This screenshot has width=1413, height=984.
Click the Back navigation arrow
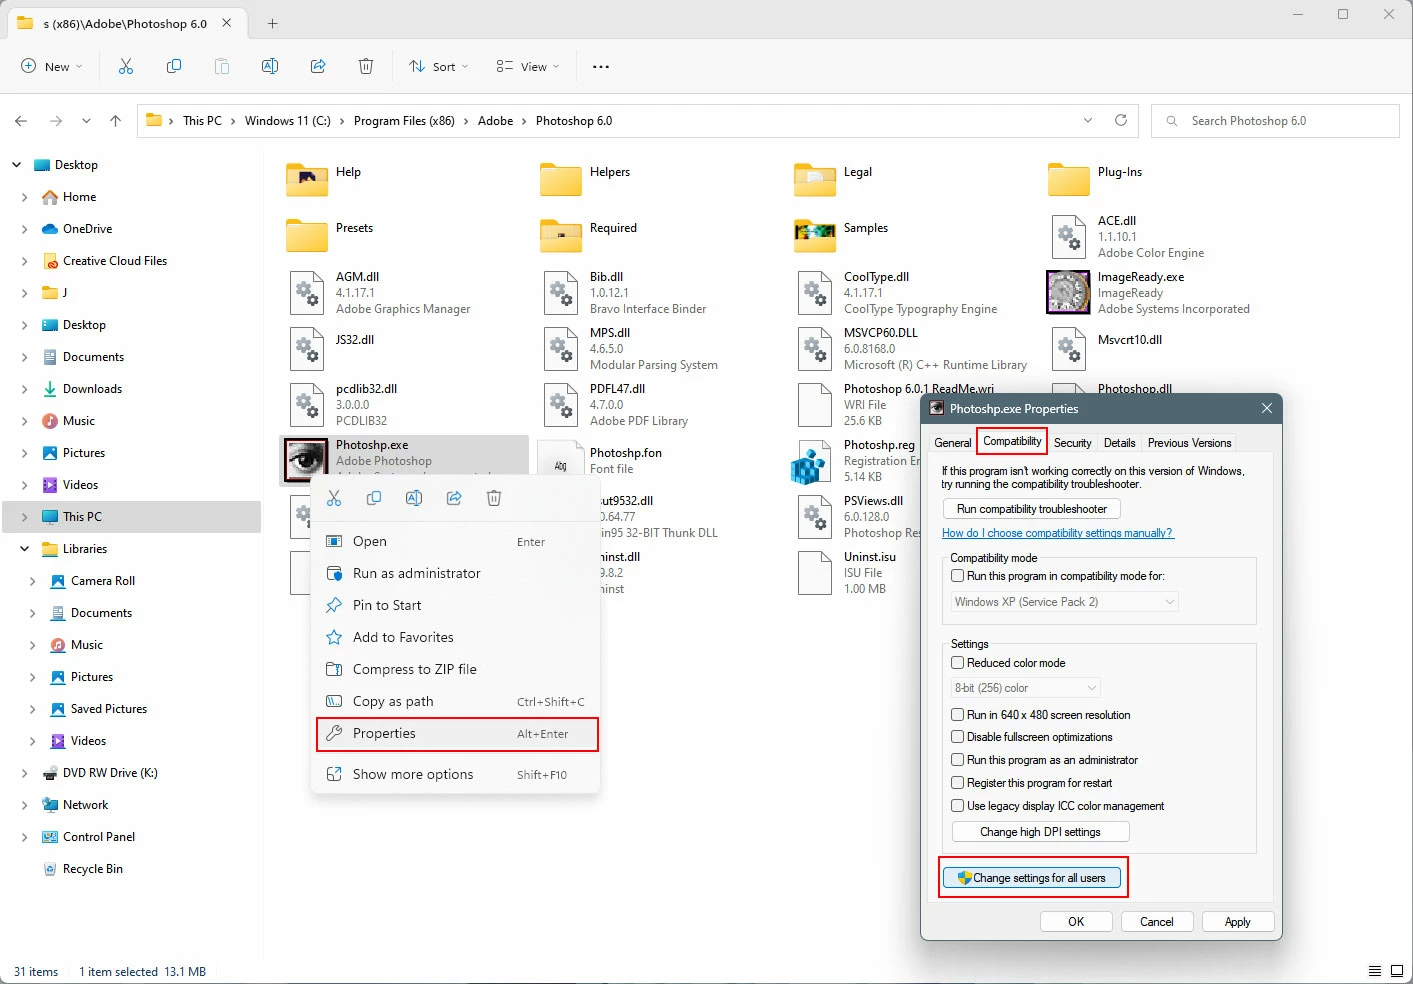21,121
